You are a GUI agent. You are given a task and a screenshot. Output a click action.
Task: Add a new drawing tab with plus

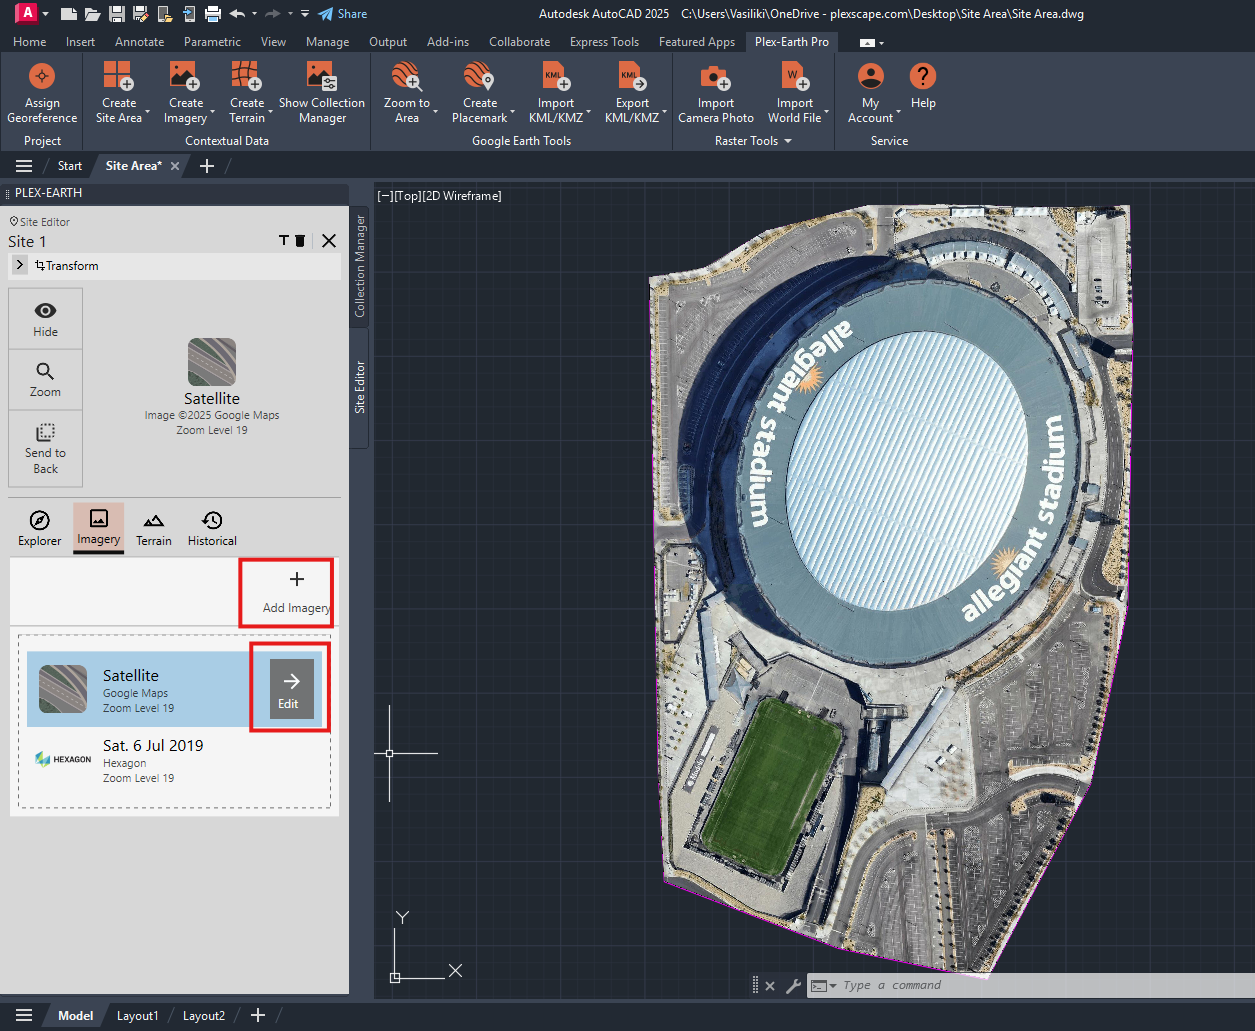coord(207,166)
